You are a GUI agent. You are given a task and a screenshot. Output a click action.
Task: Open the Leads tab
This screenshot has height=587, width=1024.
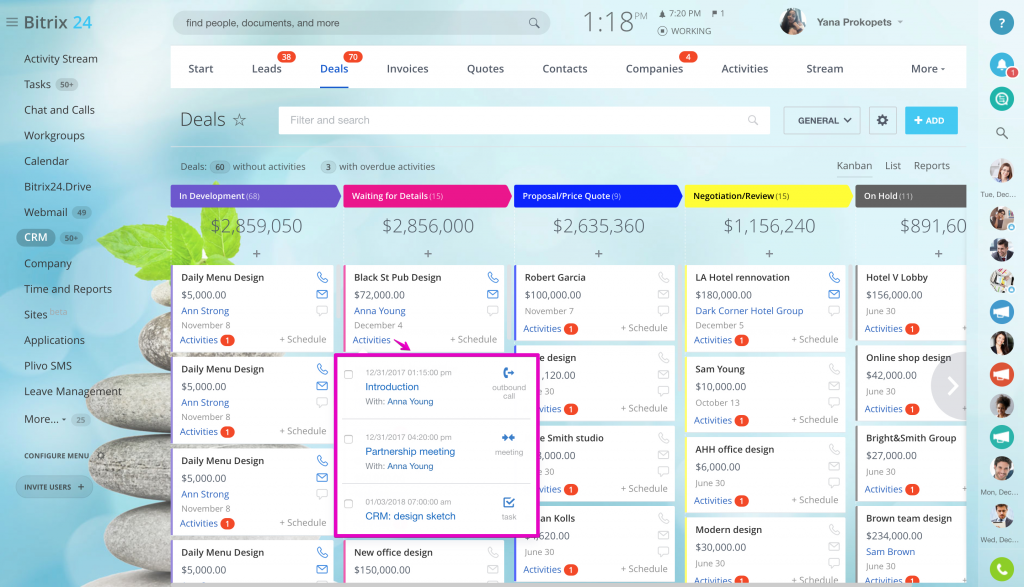pos(266,69)
